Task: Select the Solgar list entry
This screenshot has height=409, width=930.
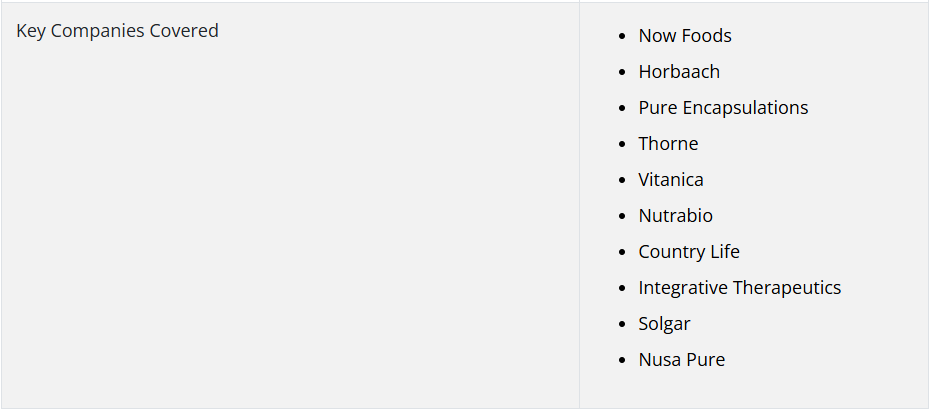Action: (664, 324)
